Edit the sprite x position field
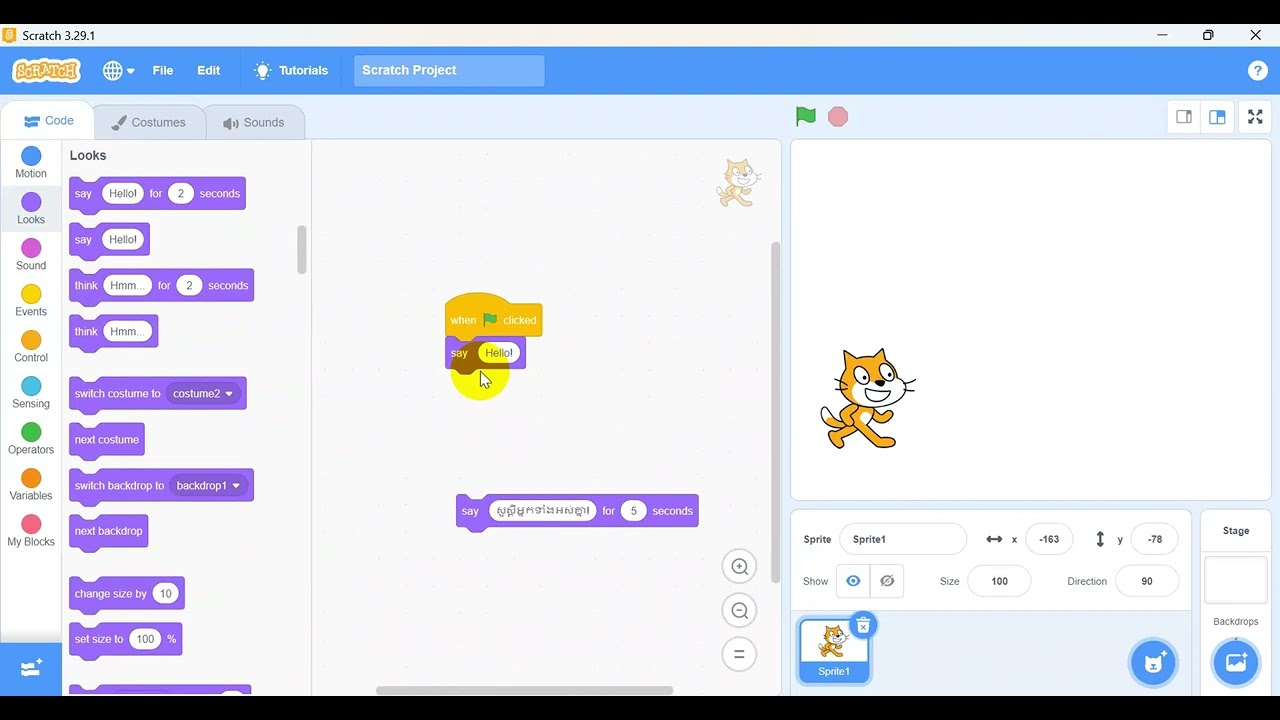The height and width of the screenshot is (720, 1280). (x=1048, y=539)
